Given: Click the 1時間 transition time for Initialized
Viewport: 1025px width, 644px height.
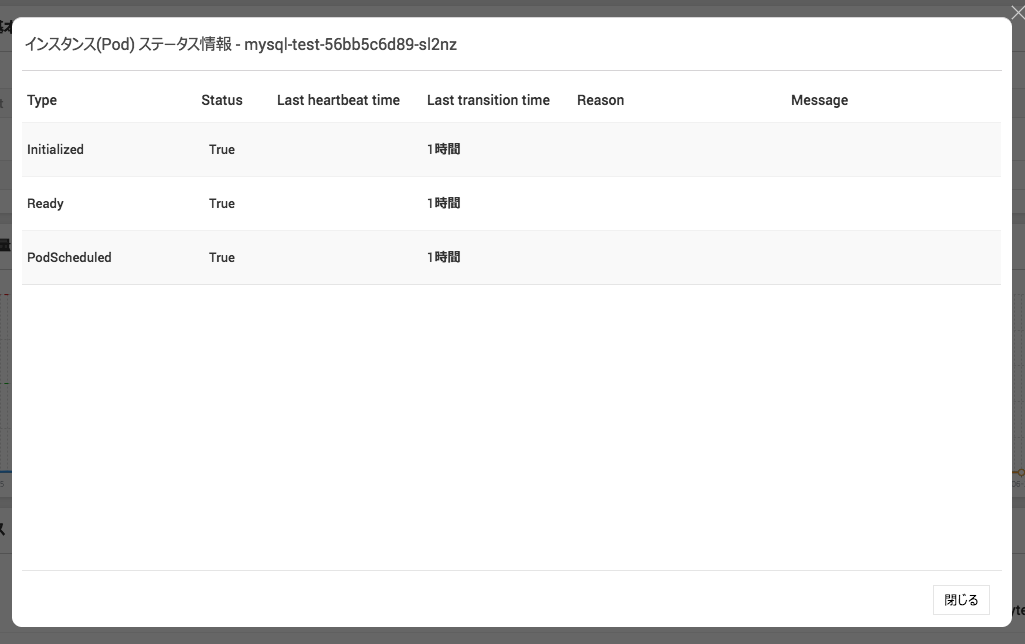Looking at the screenshot, I should (444, 150).
